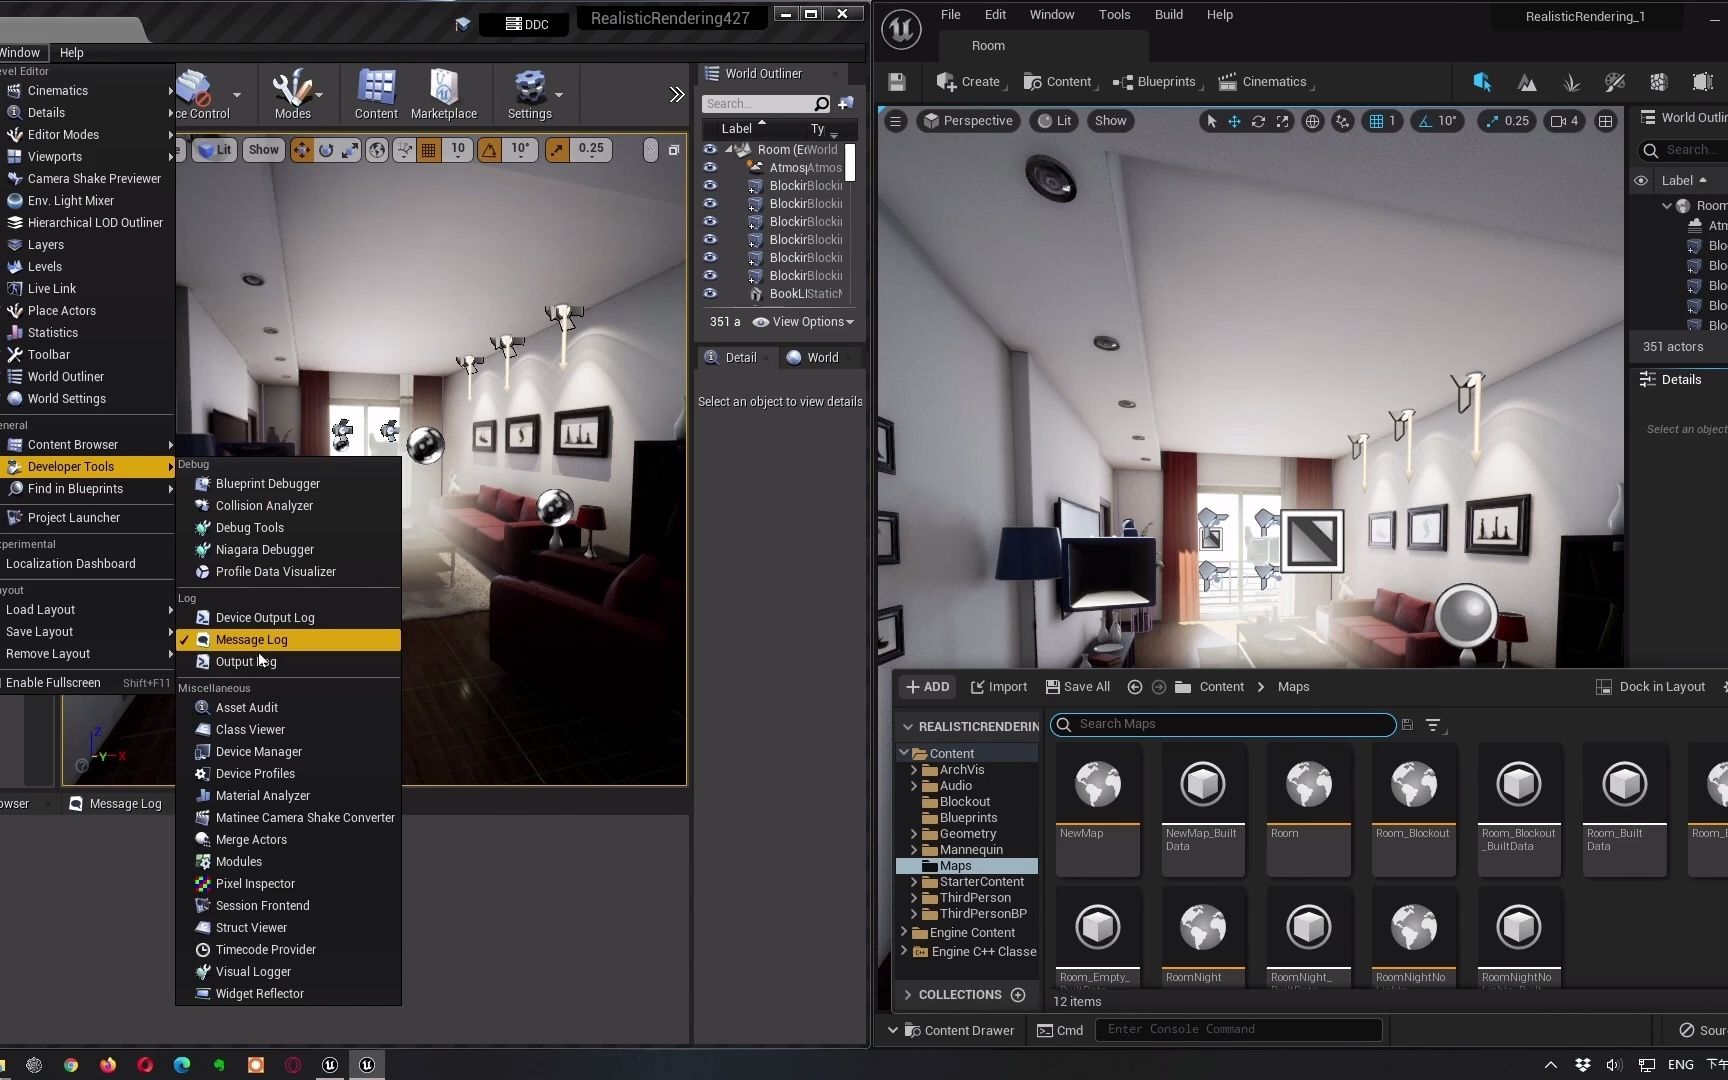This screenshot has height=1080, width=1728.
Task: Click the Settings gear toolbar icon
Action: [x=529, y=95]
